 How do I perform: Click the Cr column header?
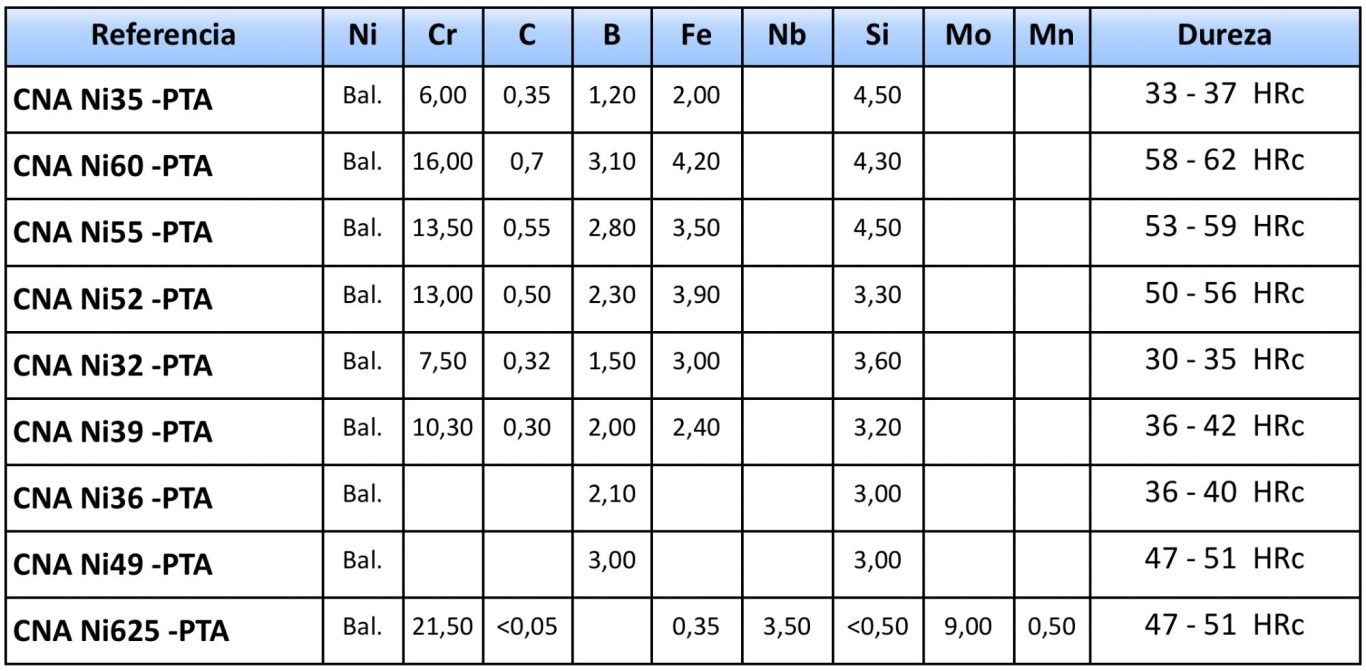tap(442, 35)
